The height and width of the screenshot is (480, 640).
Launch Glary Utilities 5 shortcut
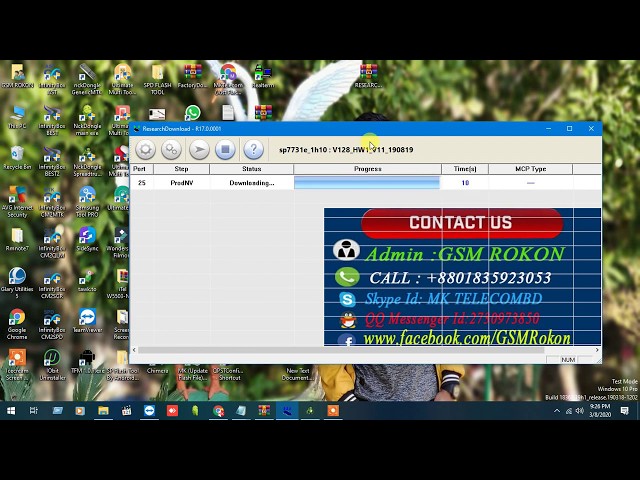point(17,283)
